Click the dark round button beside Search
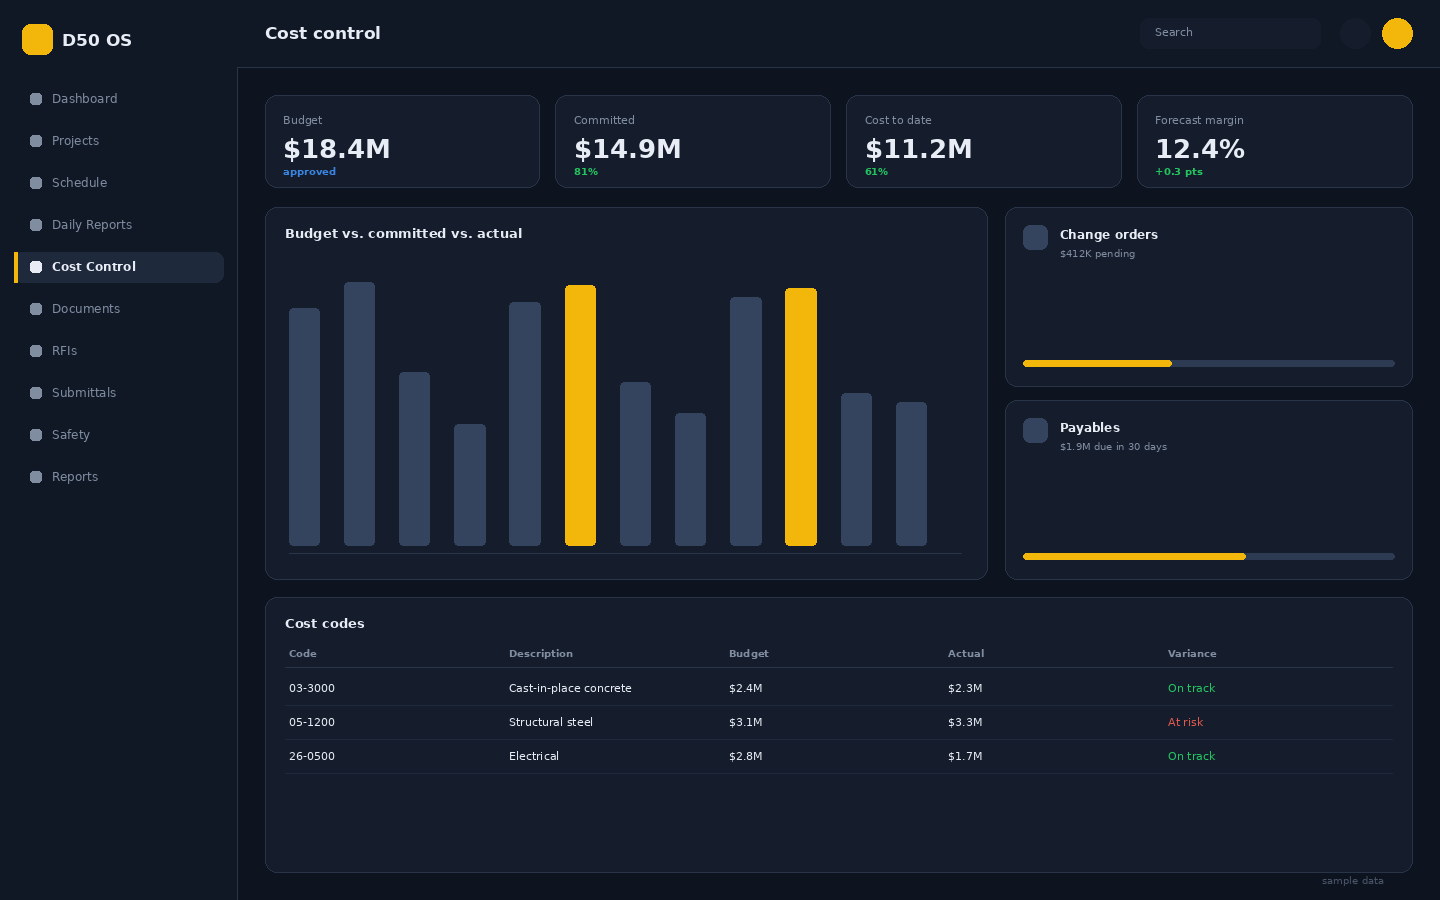The image size is (1440, 900). pyautogui.click(x=1355, y=33)
